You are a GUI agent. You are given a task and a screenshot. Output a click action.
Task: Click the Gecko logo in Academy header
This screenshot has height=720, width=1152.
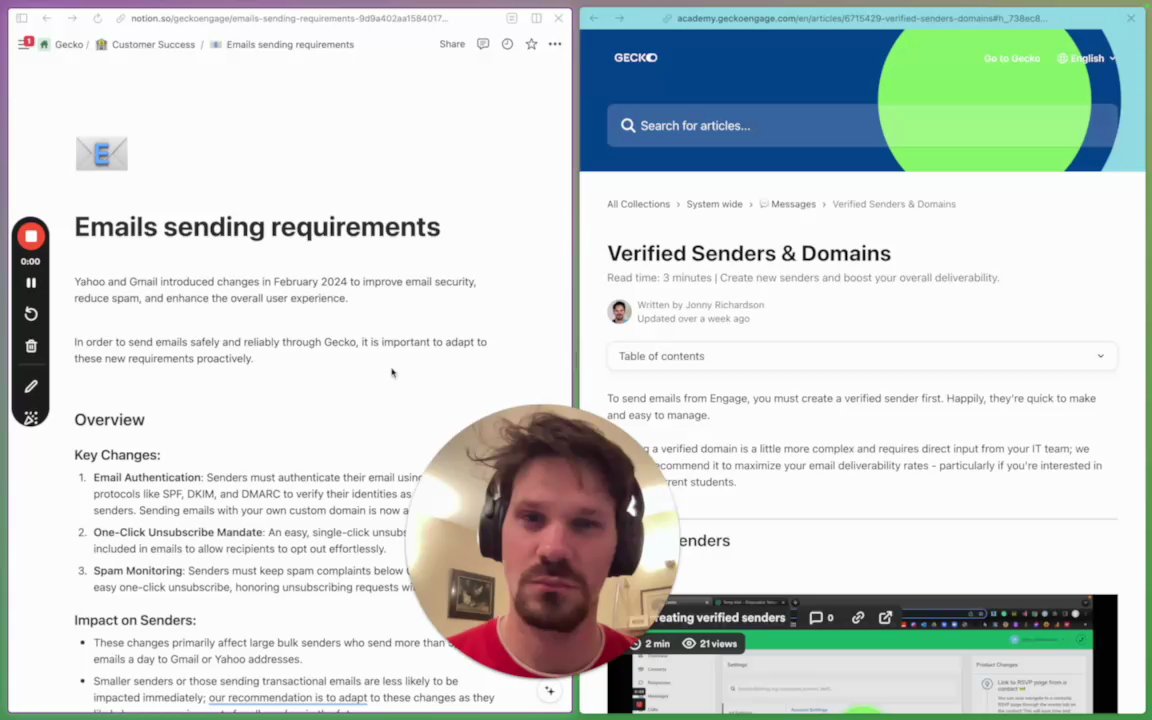point(636,58)
